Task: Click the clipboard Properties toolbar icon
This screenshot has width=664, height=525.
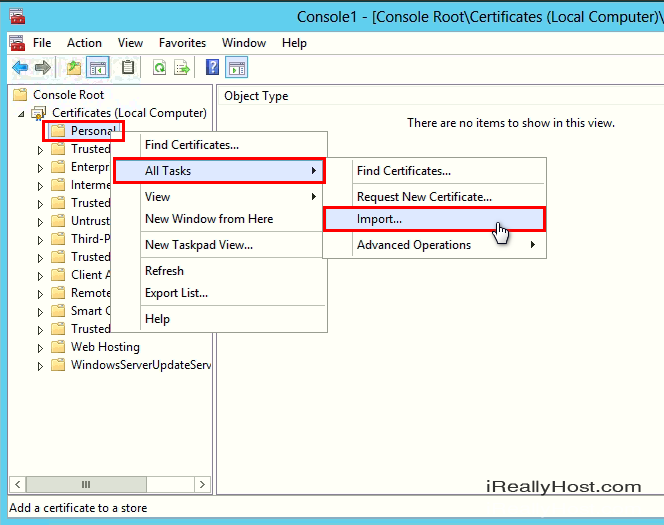Action: coord(128,67)
